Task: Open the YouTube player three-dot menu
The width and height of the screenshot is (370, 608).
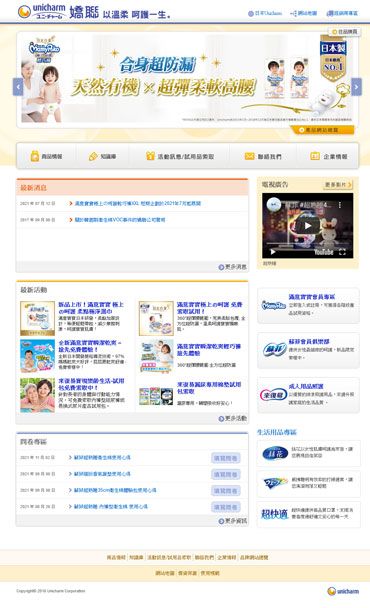Action: pyautogui.click(x=340, y=205)
